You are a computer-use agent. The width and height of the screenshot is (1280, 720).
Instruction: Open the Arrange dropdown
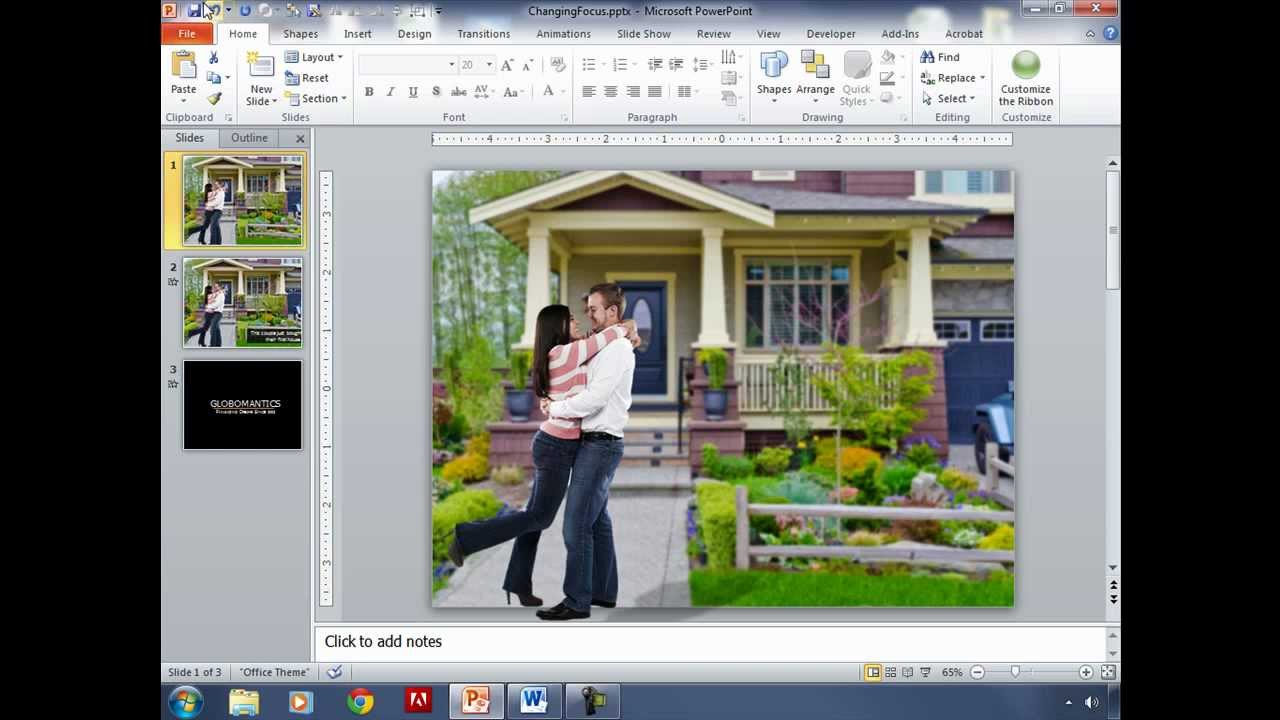(815, 78)
